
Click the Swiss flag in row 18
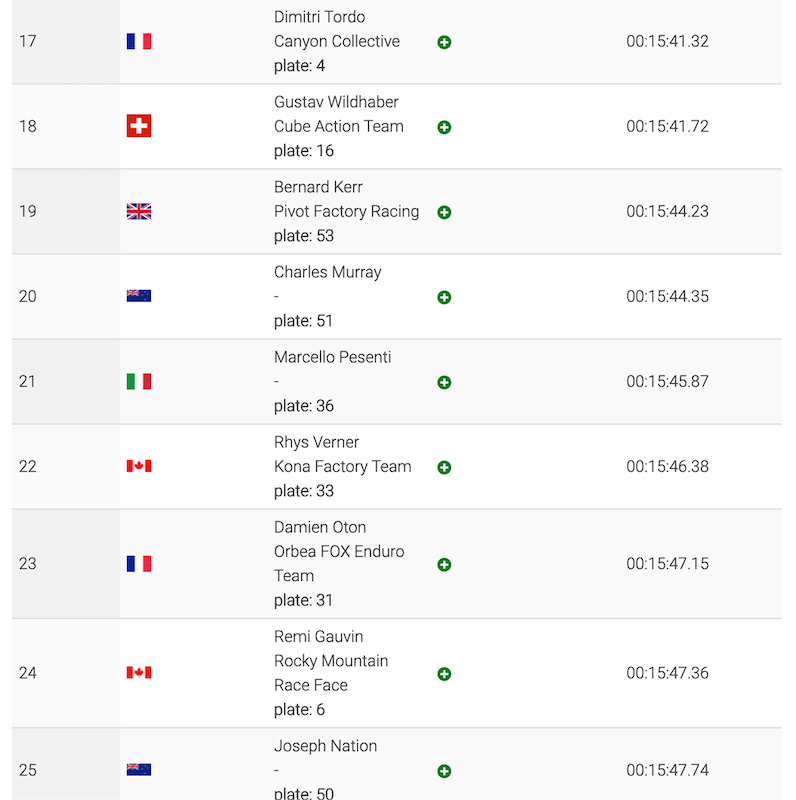[139, 126]
